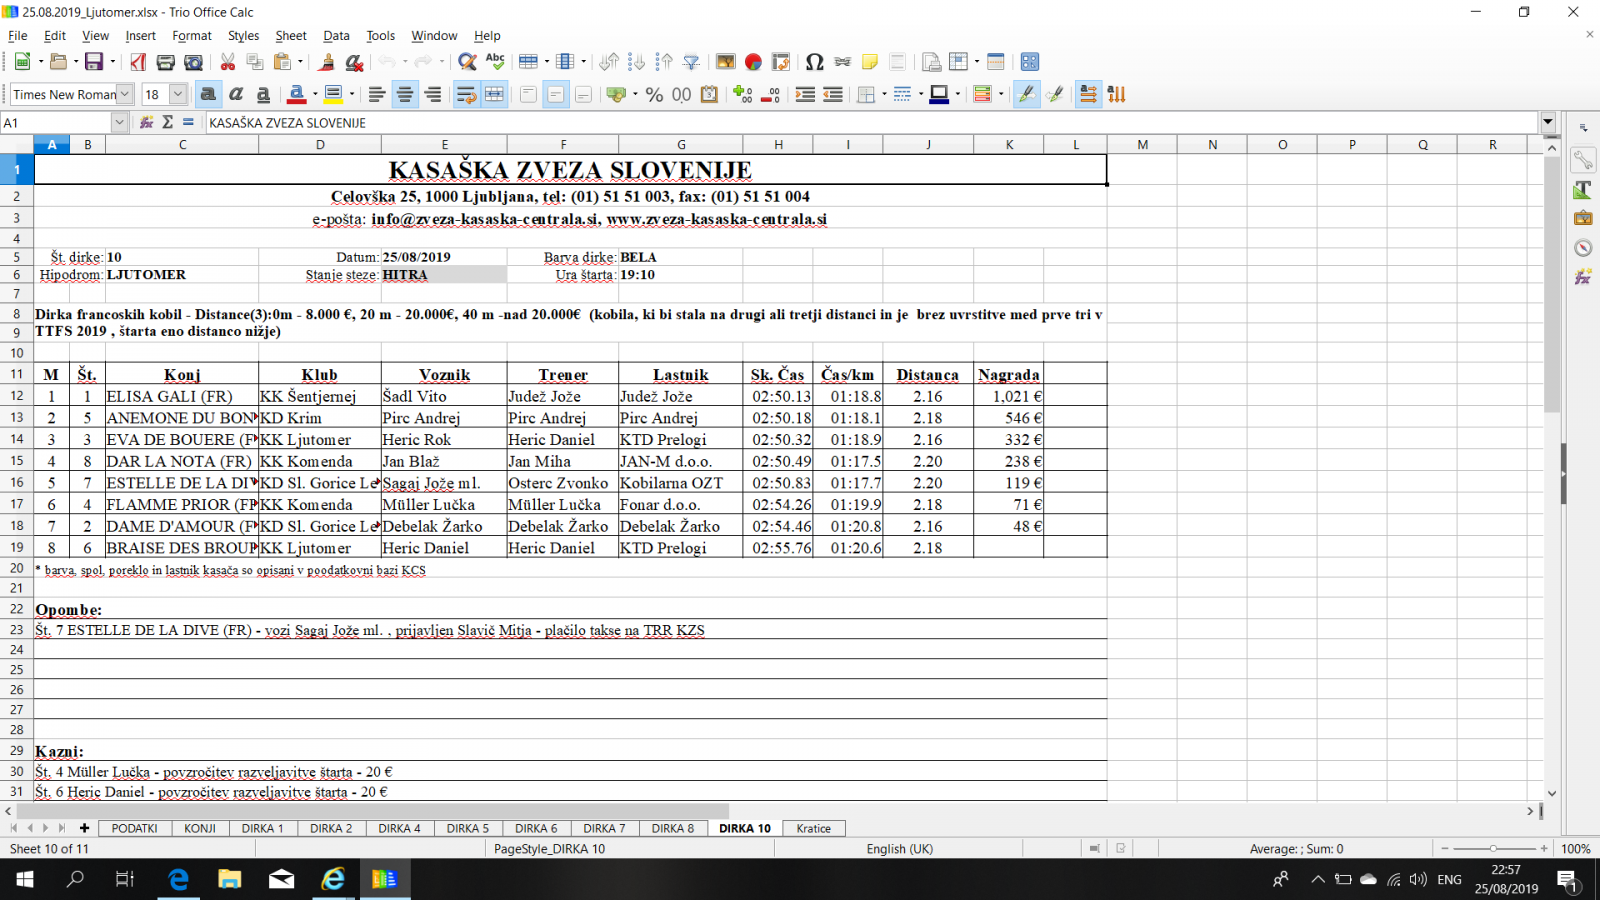Click the Export as PDF icon
The width and height of the screenshot is (1600, 900).
tap(138, 62)
